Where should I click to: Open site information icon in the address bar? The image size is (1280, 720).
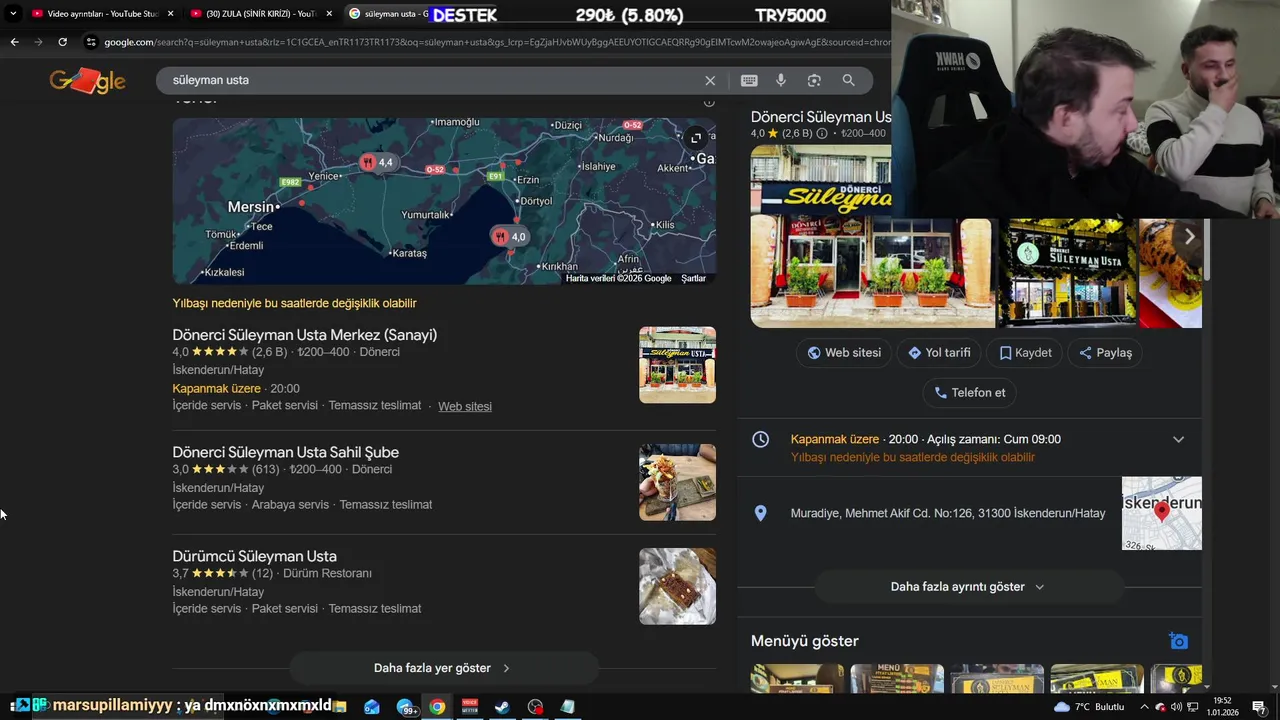pos(91,42)
